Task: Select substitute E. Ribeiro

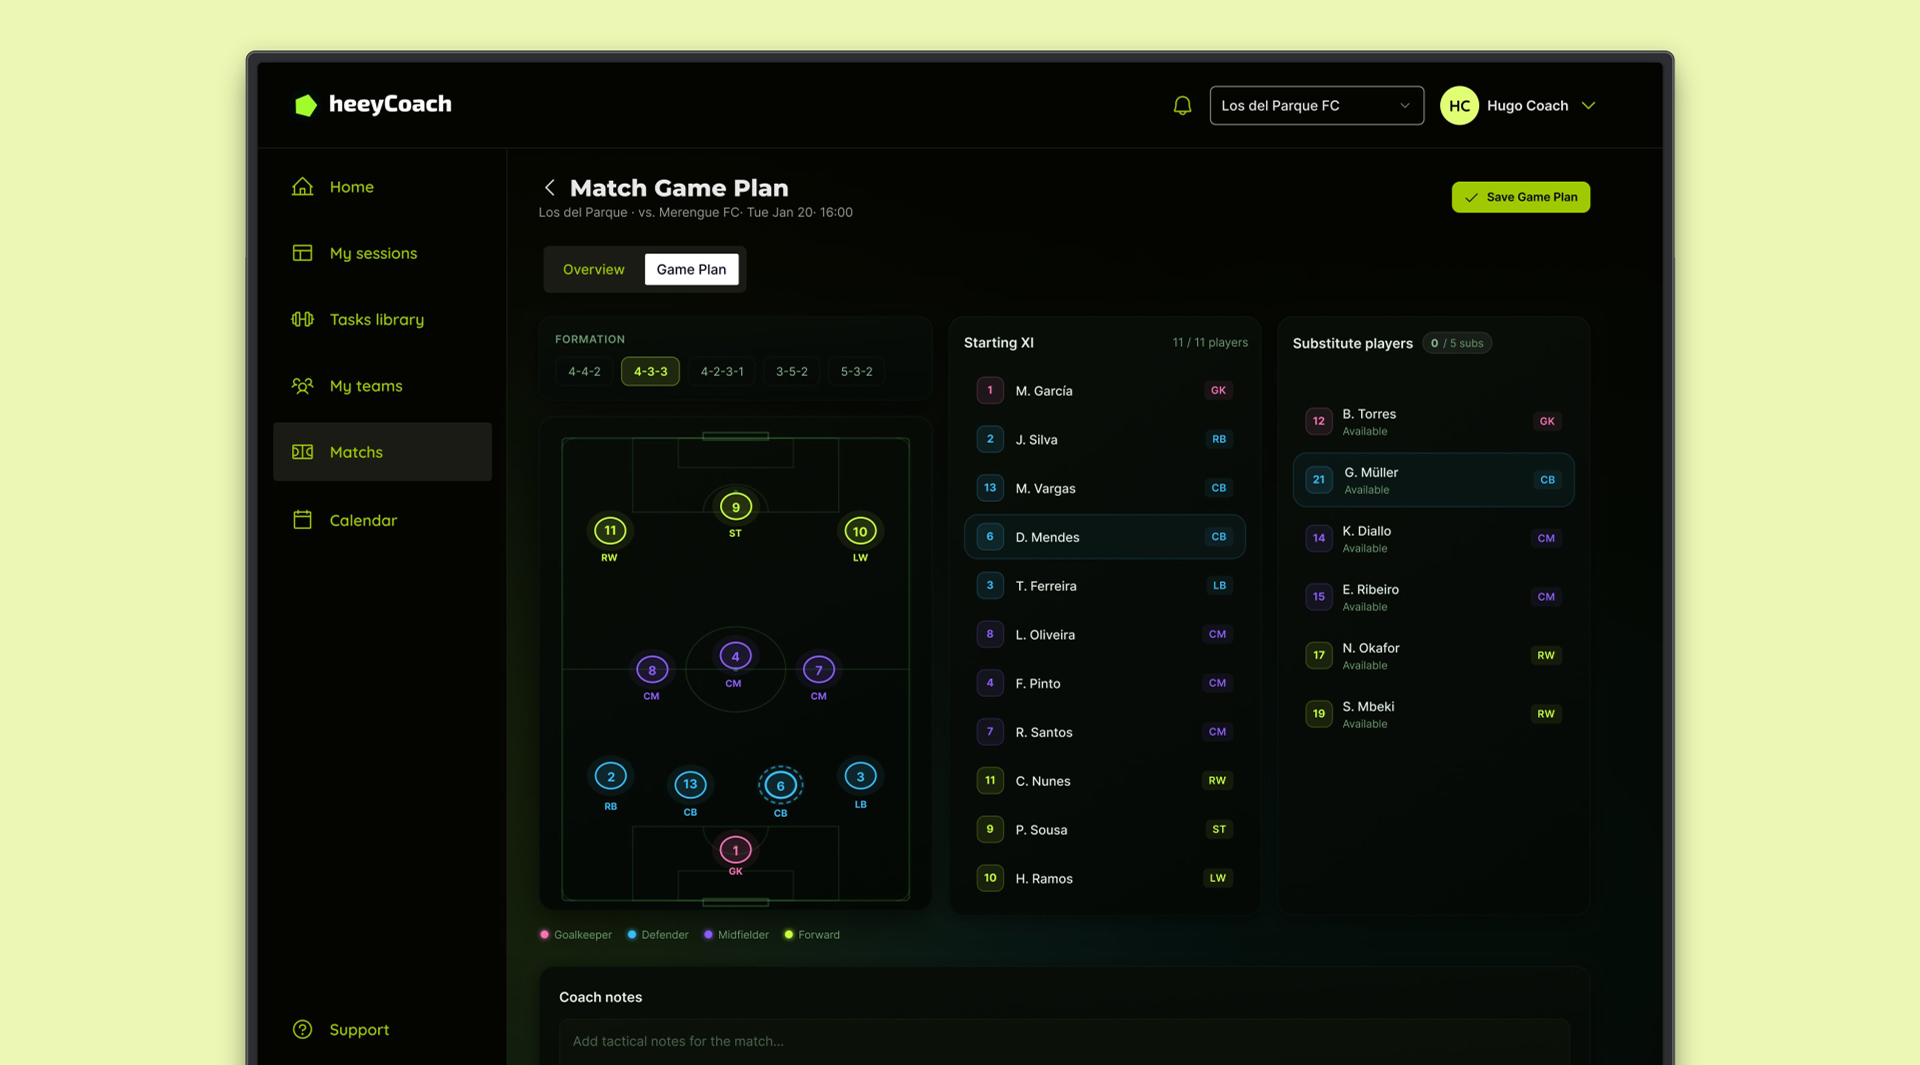Action: coord(1433,597)
